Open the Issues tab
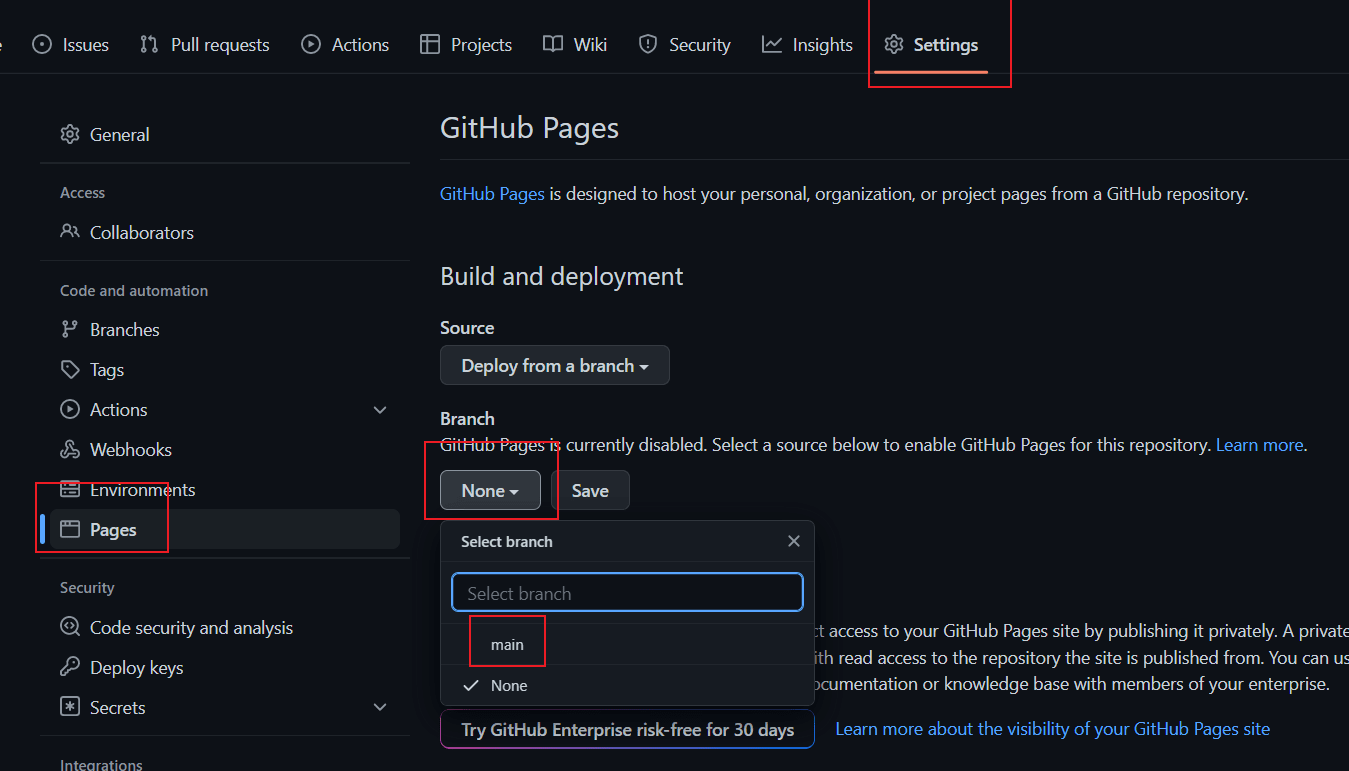The width and height of the screenshot is (1349, 771). pos(70,44)
